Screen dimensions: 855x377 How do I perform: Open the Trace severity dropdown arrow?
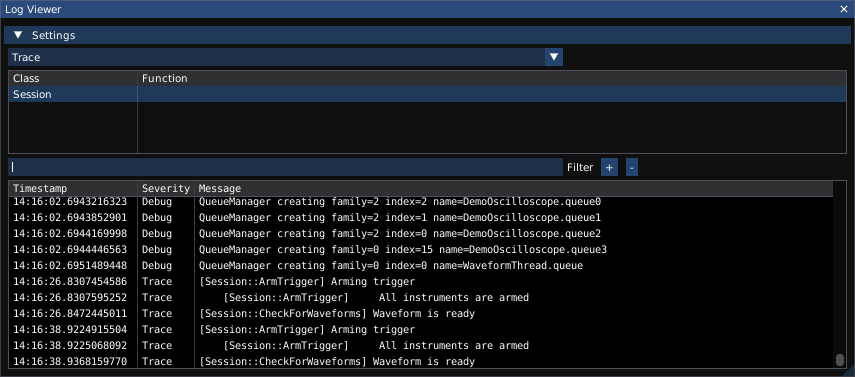(554, 57)
